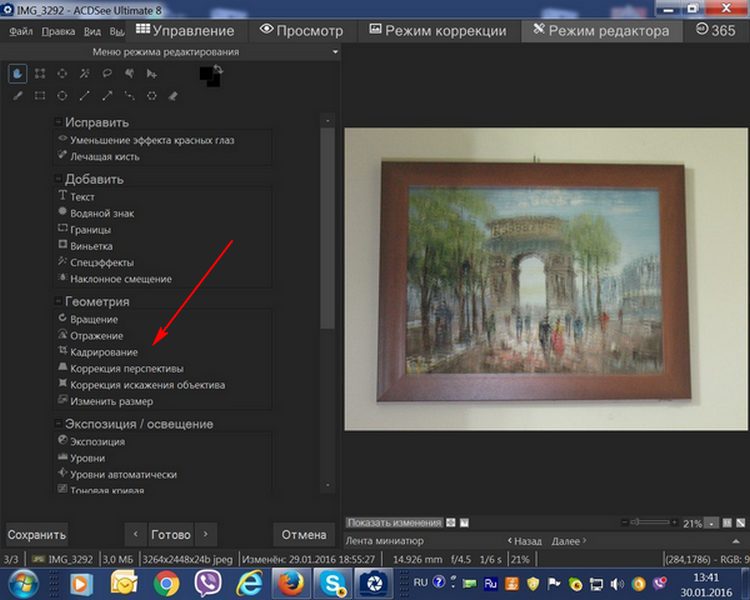Click the Отмена button
The image size is (750, 600).
tap(304, 534)
